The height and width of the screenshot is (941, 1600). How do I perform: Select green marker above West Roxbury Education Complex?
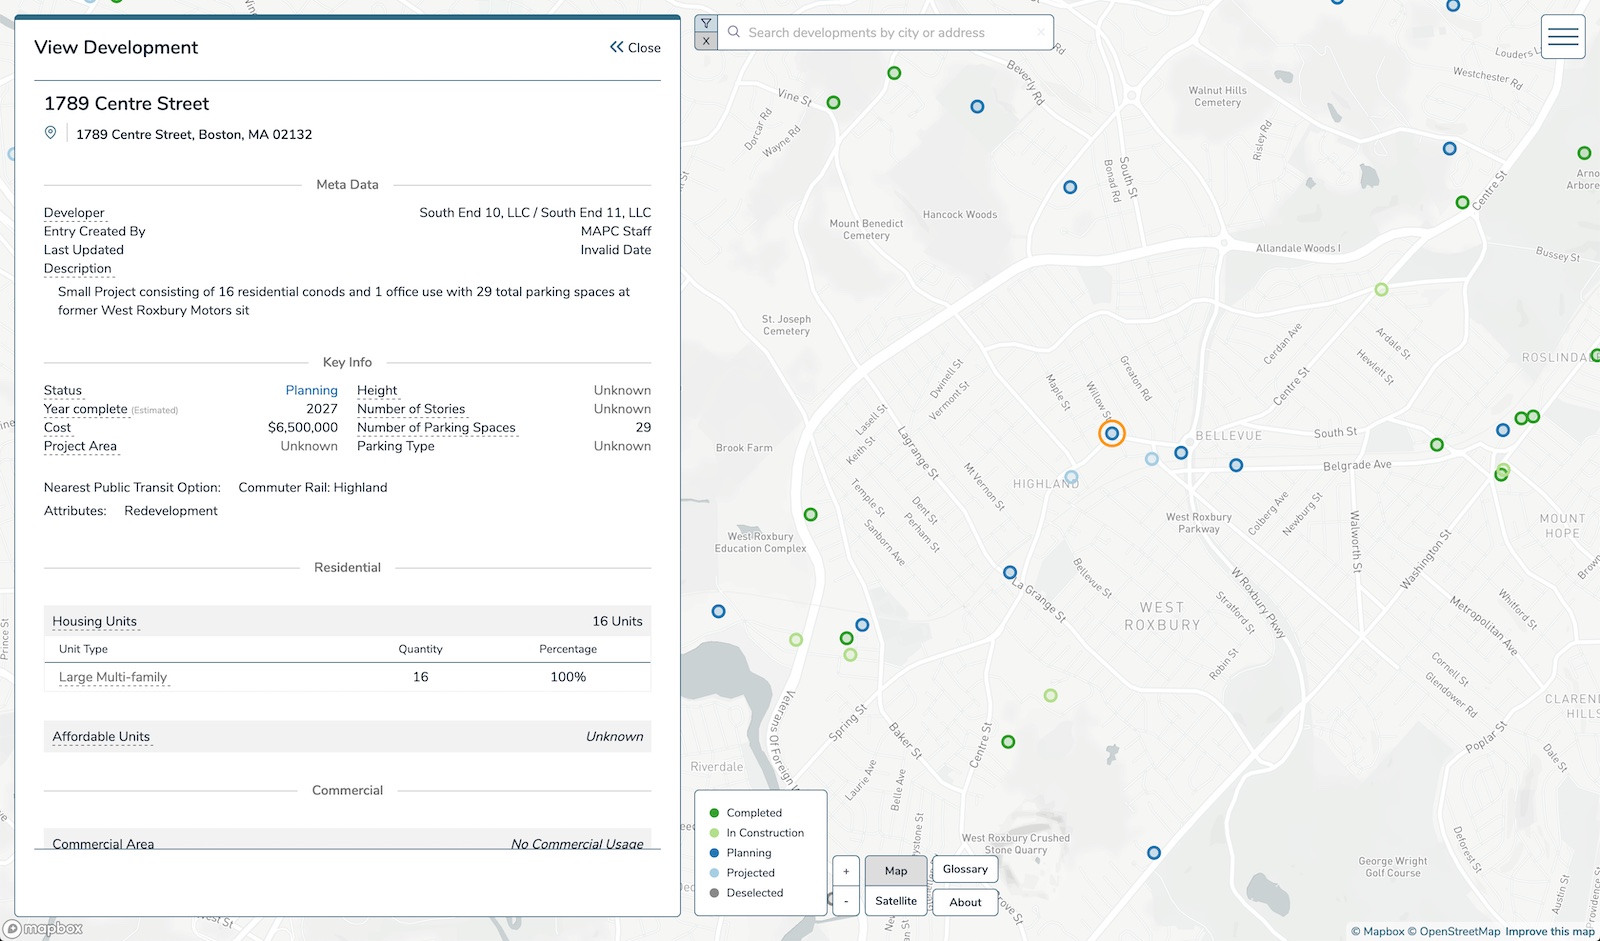[x=811, y=515]
